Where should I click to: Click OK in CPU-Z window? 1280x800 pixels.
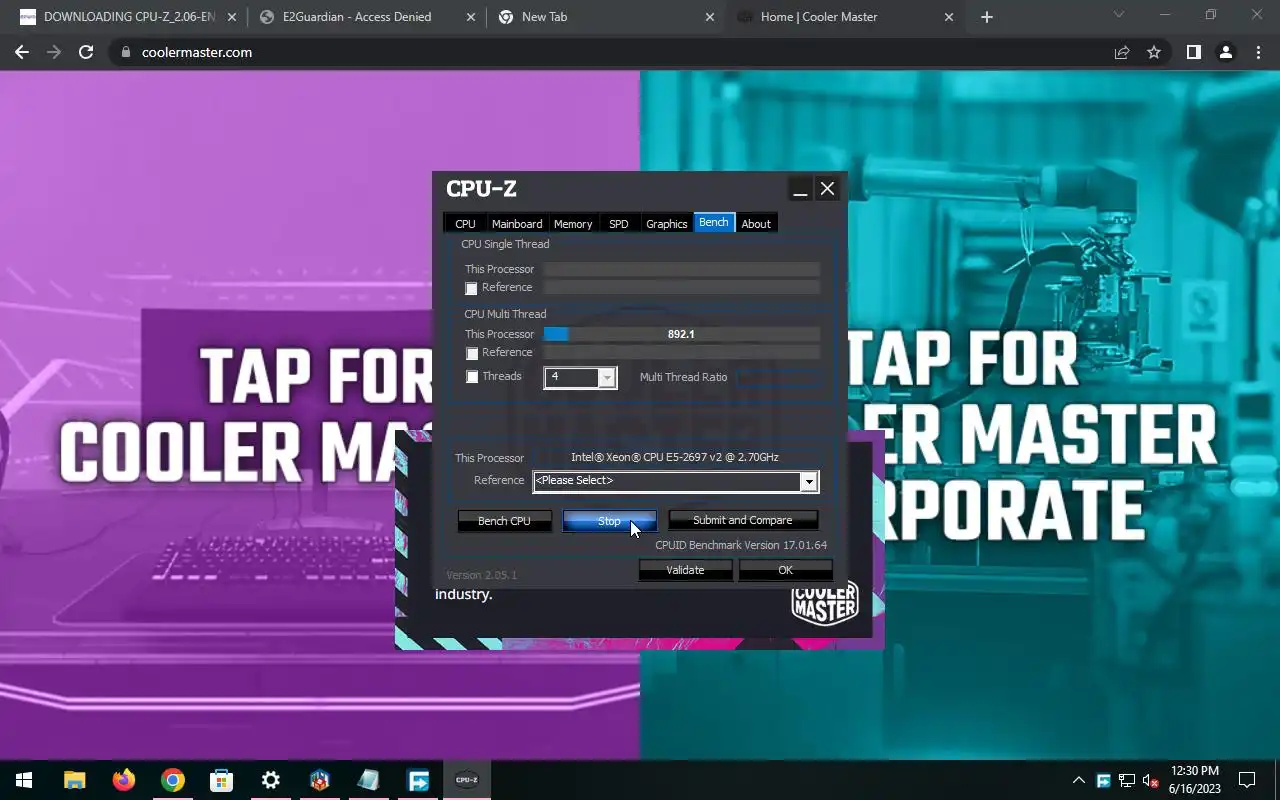point(786,570)
